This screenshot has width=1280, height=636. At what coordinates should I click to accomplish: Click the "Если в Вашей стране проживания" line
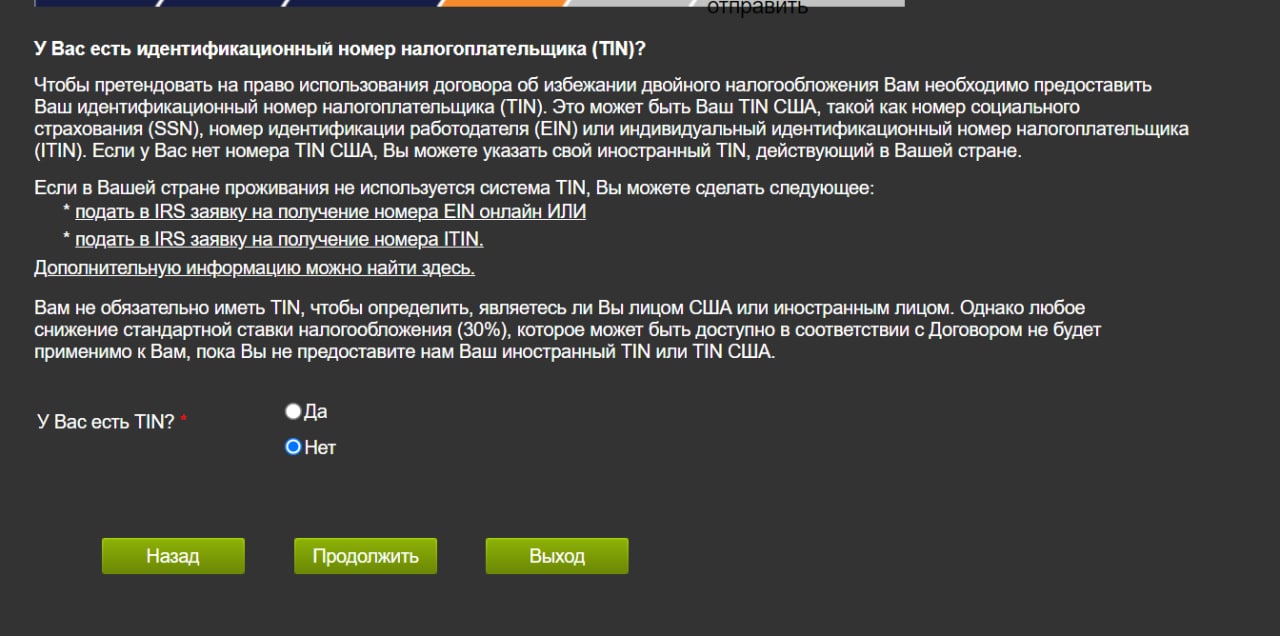[454, 188]
